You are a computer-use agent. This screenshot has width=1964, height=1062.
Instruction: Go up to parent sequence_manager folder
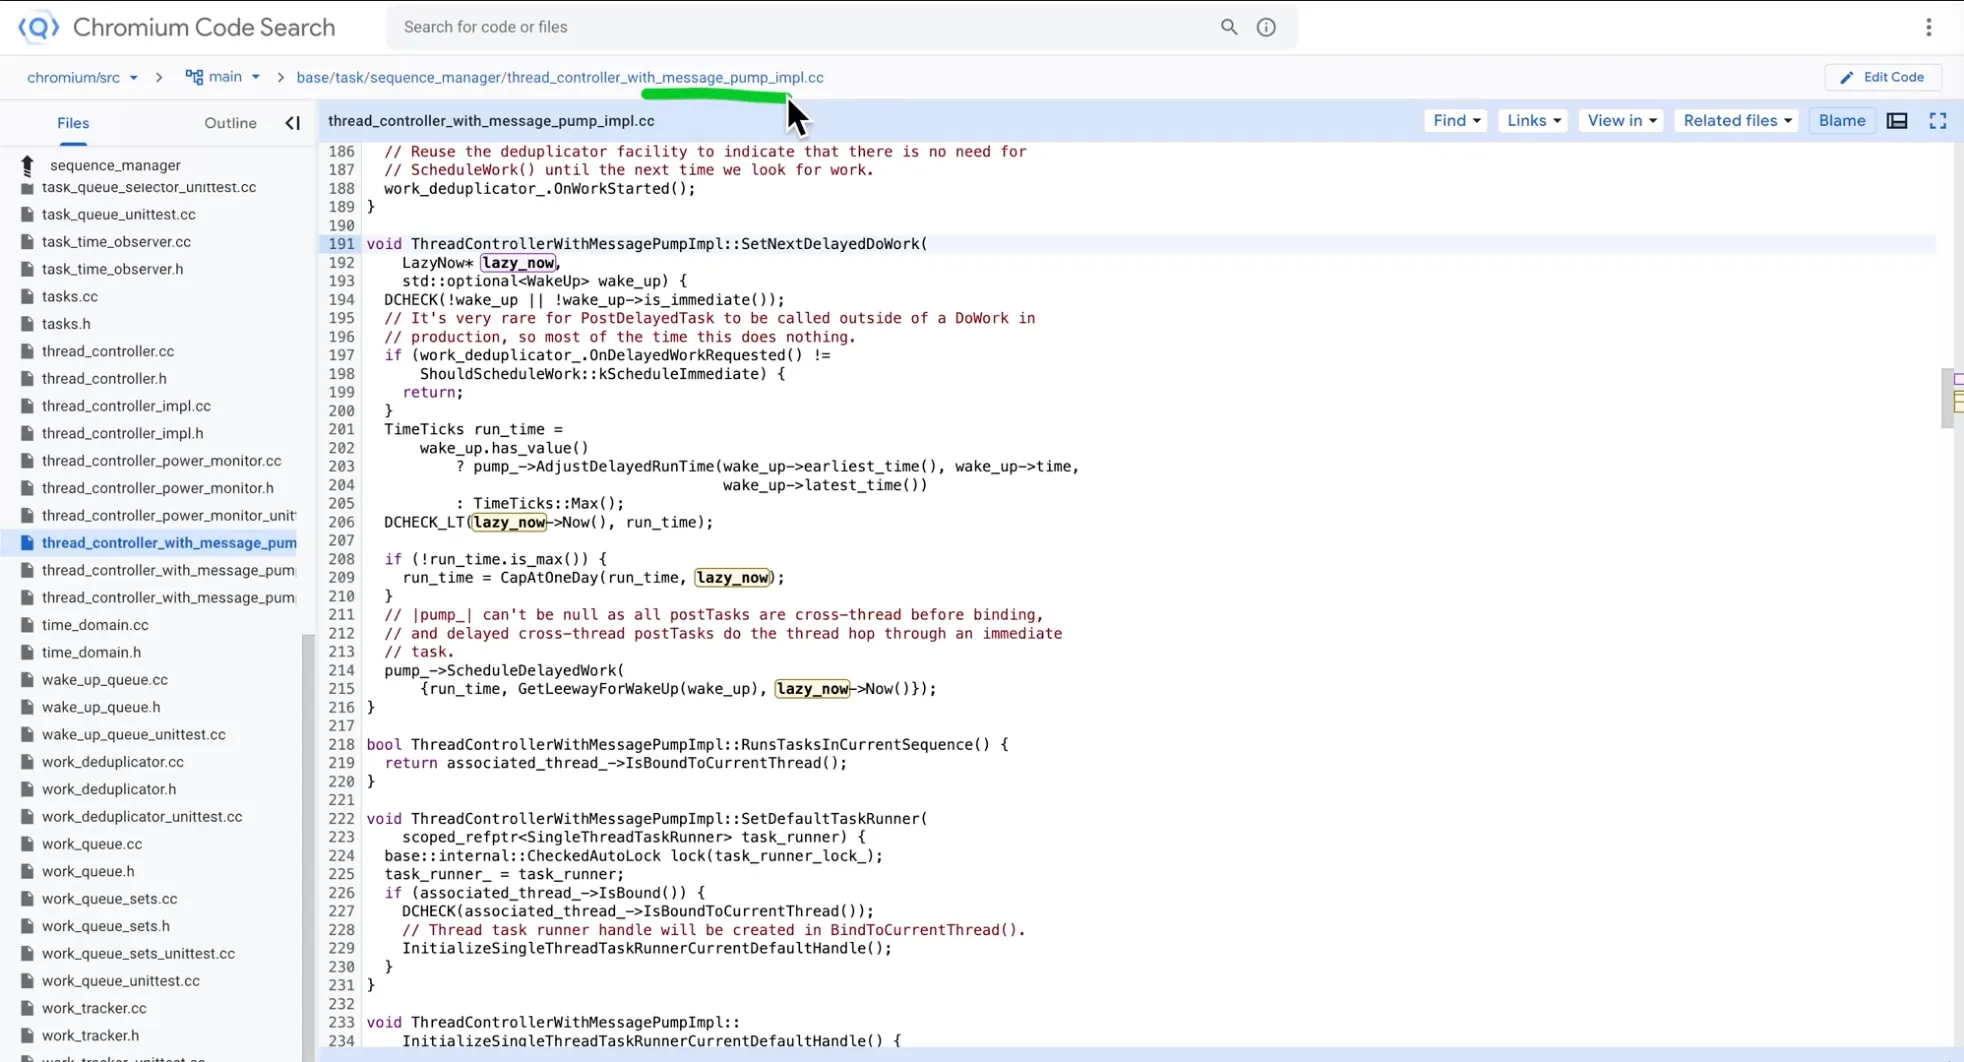coord(27,165)
